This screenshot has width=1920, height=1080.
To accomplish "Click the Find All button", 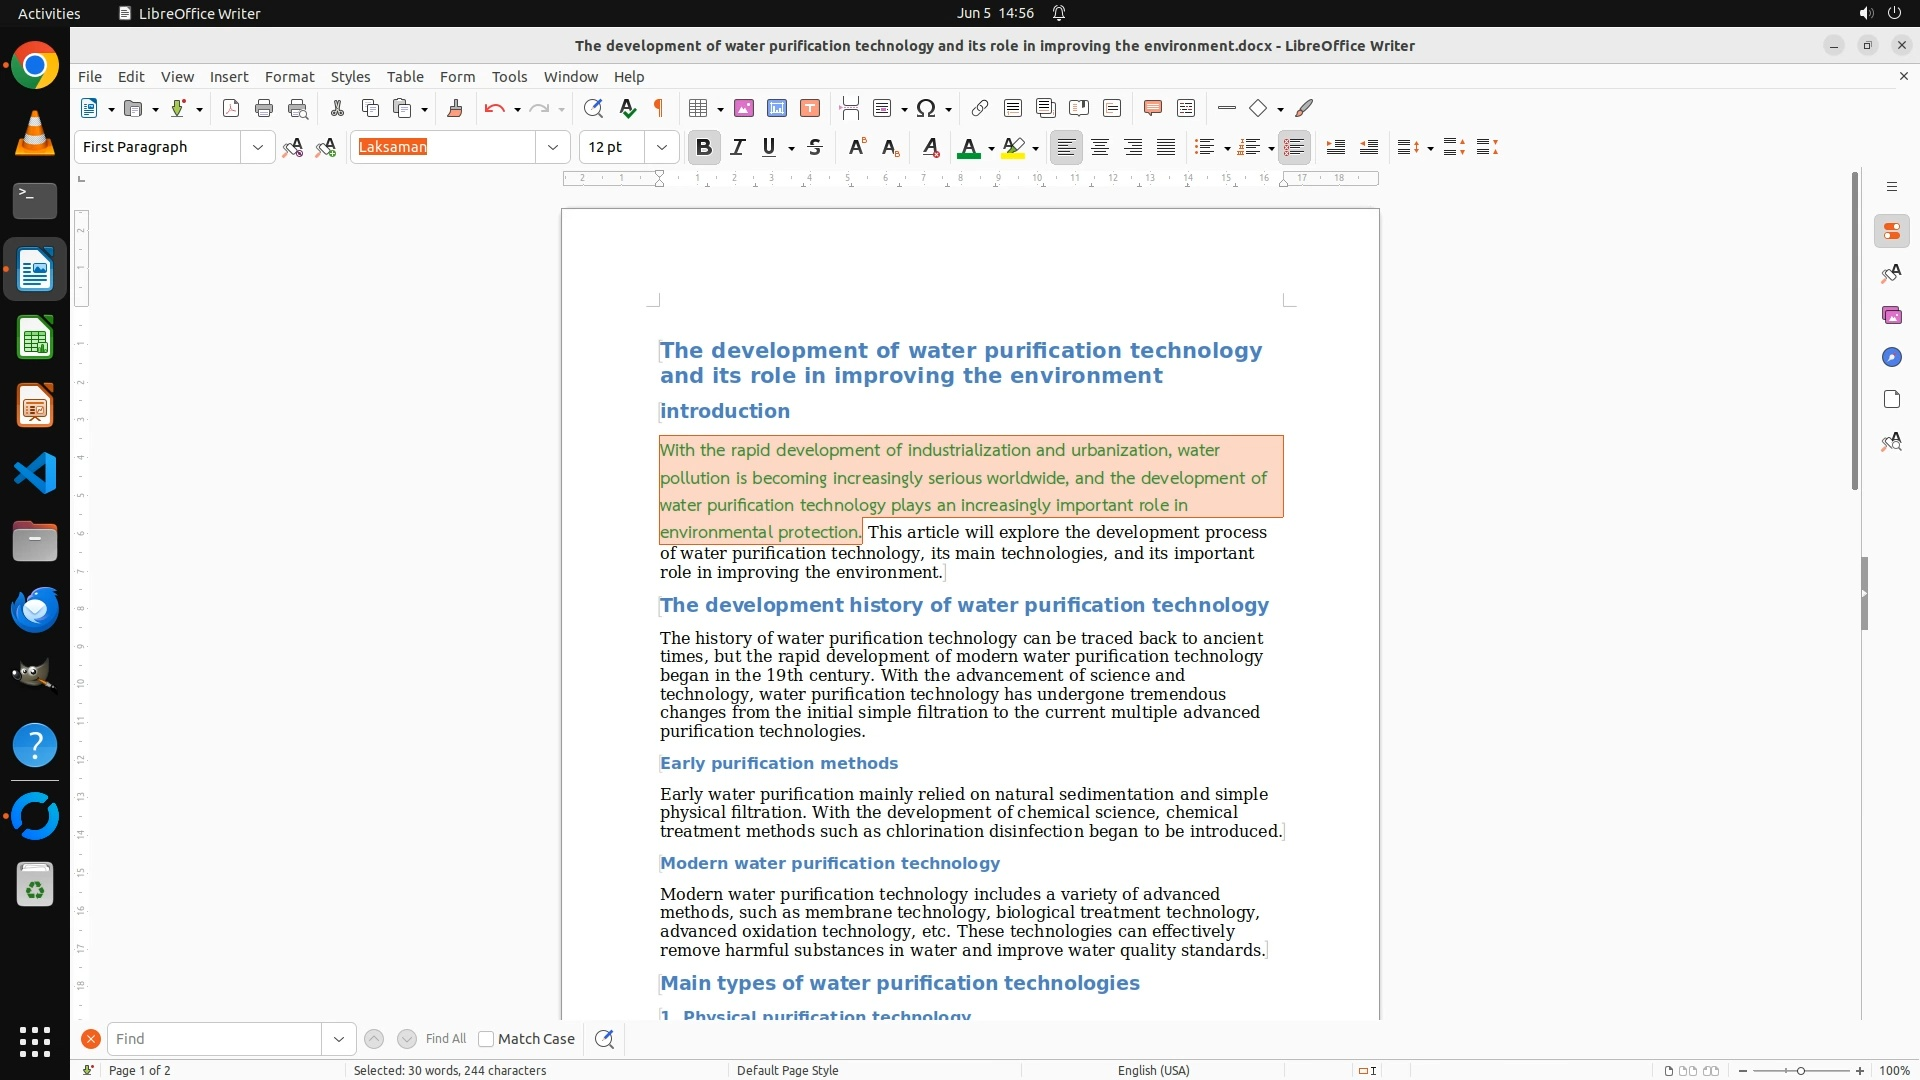I will [445, 1039].
